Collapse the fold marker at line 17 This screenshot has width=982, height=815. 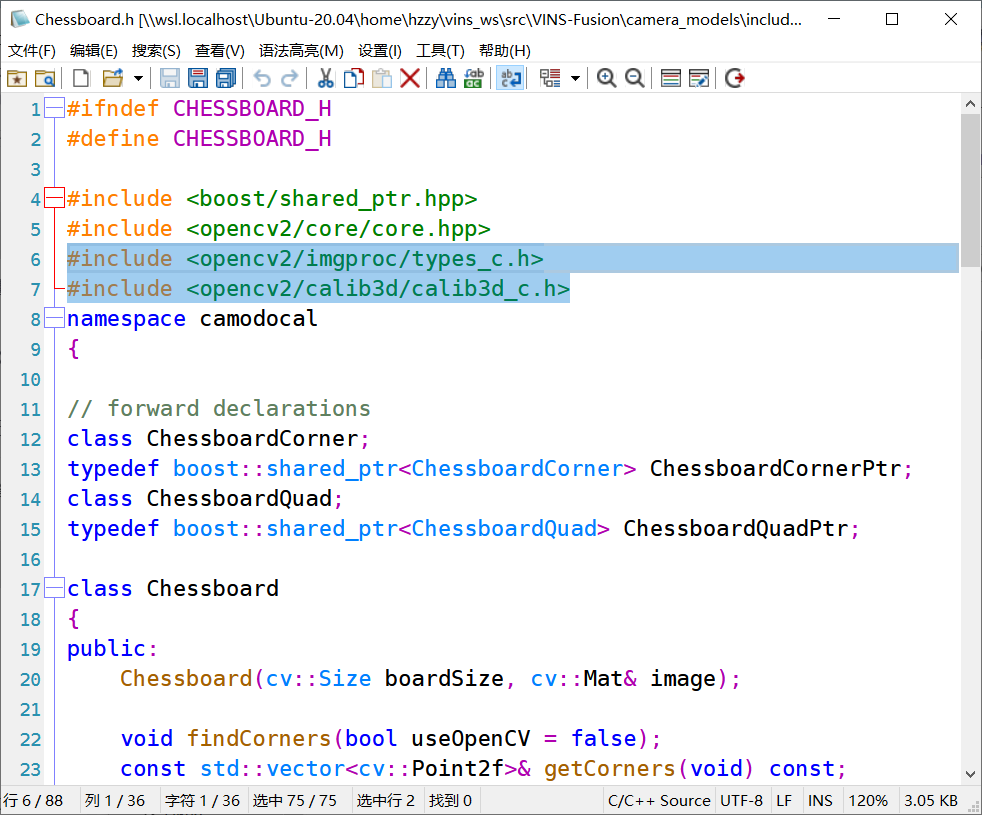[54, 588]
